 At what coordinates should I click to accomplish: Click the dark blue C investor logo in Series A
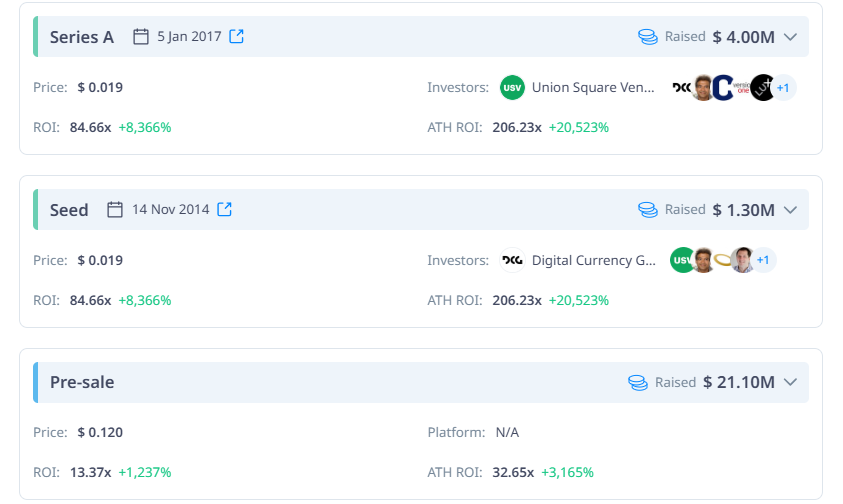coord(722,88)
